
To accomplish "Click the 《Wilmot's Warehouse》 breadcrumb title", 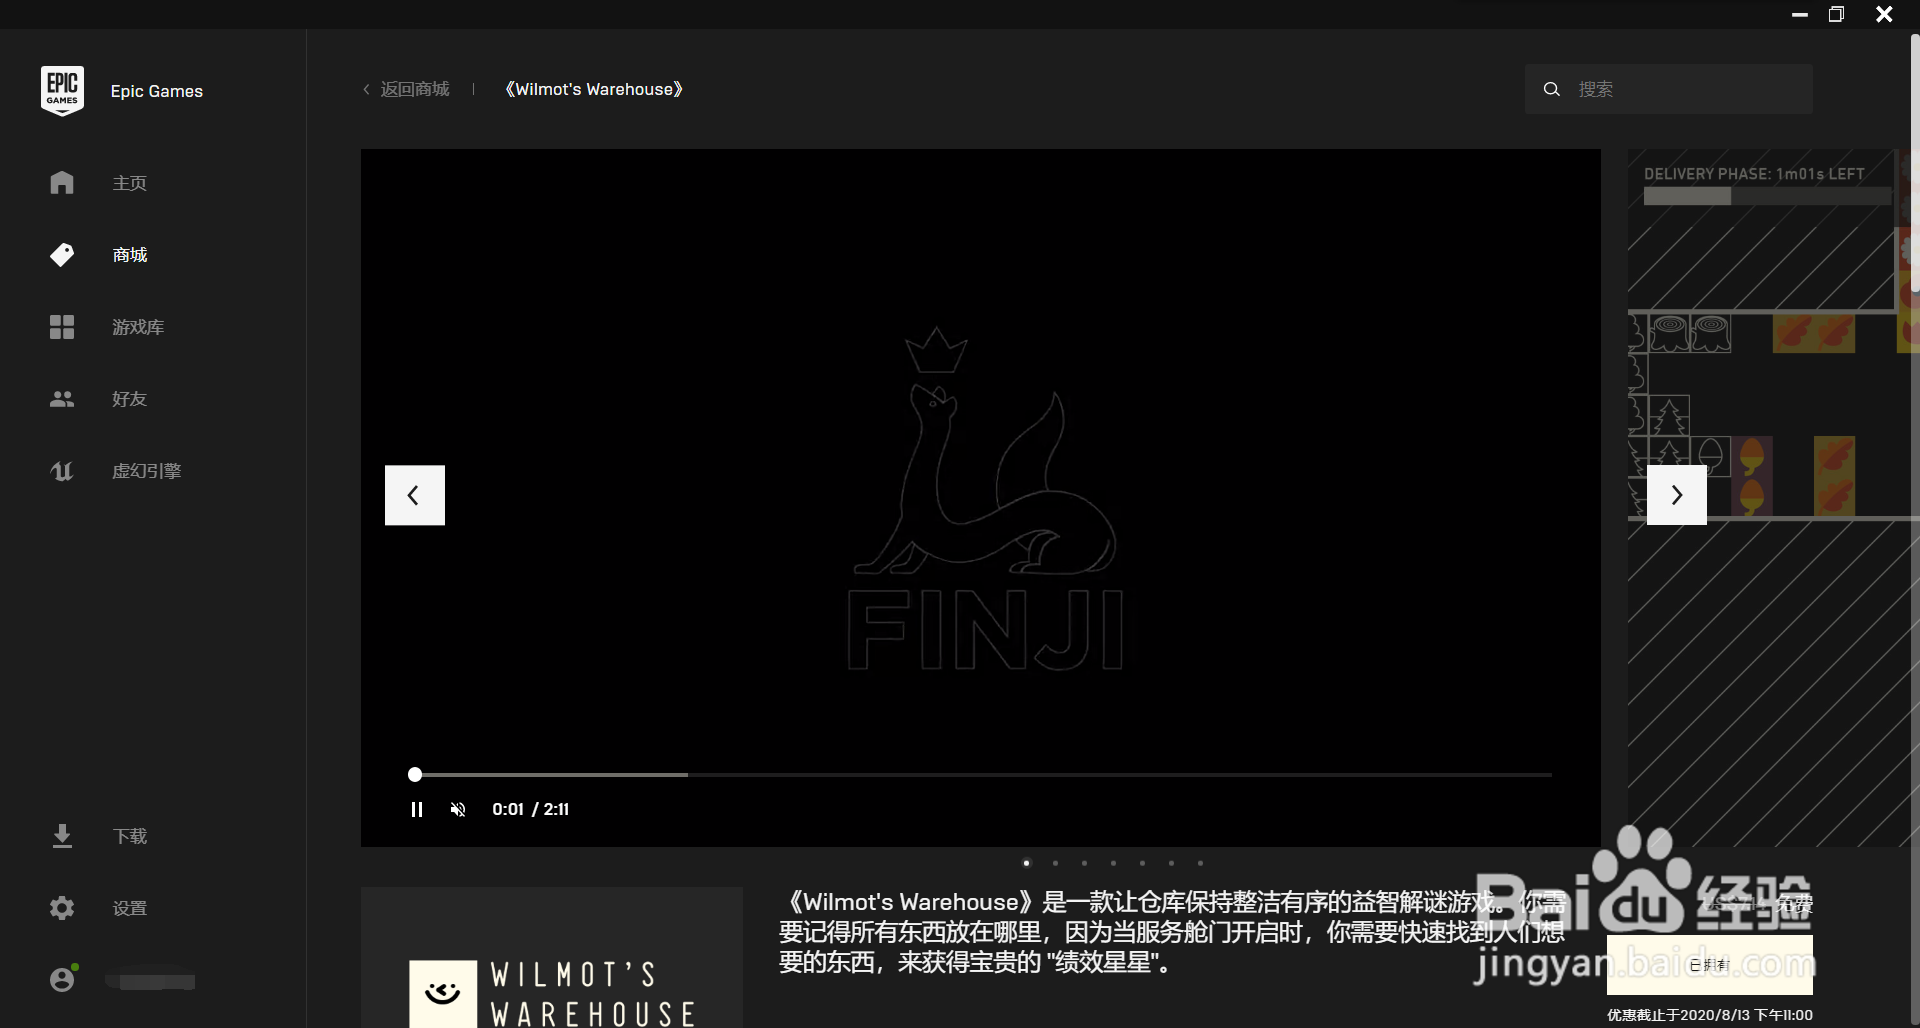I will click(594, 89).
